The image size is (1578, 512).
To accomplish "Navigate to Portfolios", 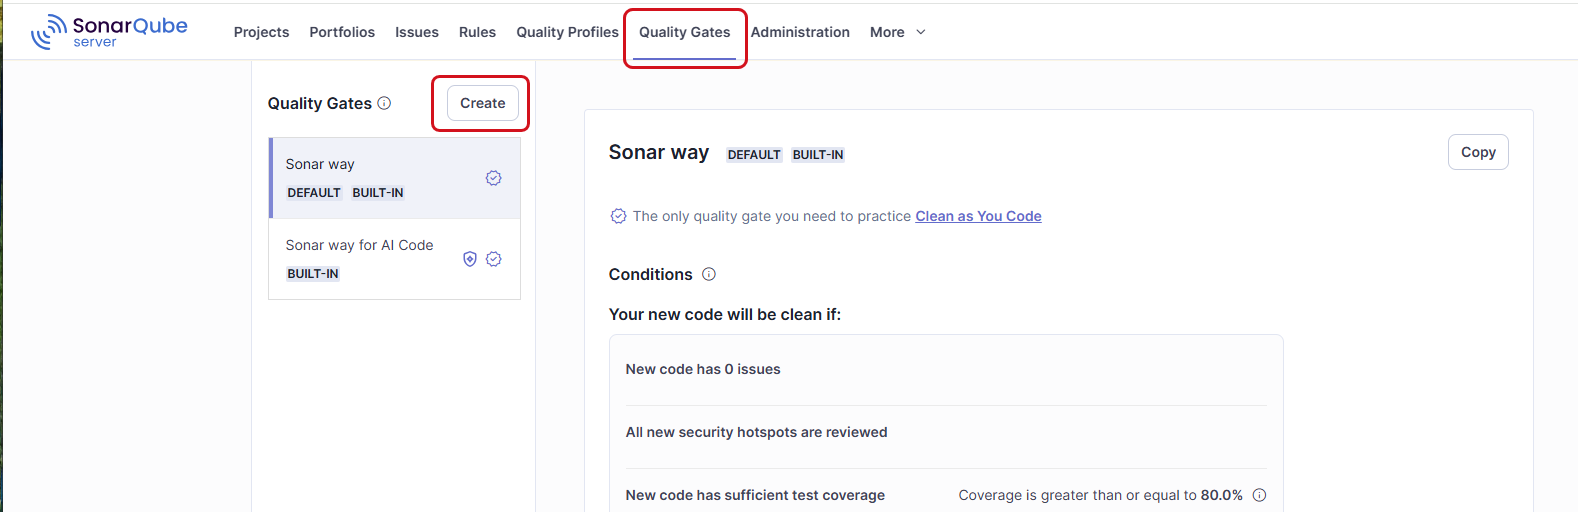I will pyautogui.click(x=342, y=32).
